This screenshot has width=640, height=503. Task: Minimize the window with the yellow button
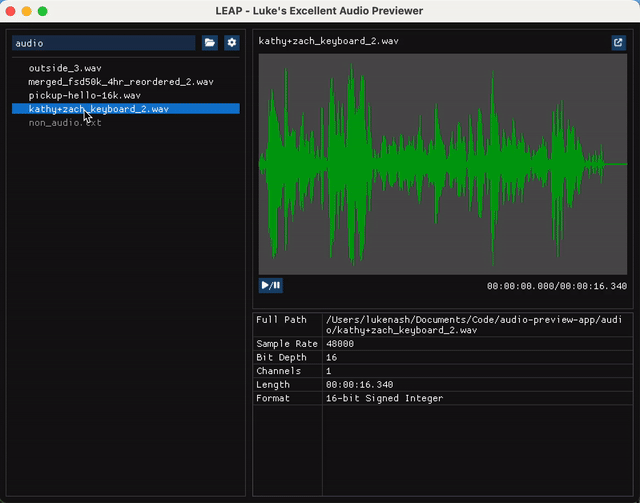27,11
